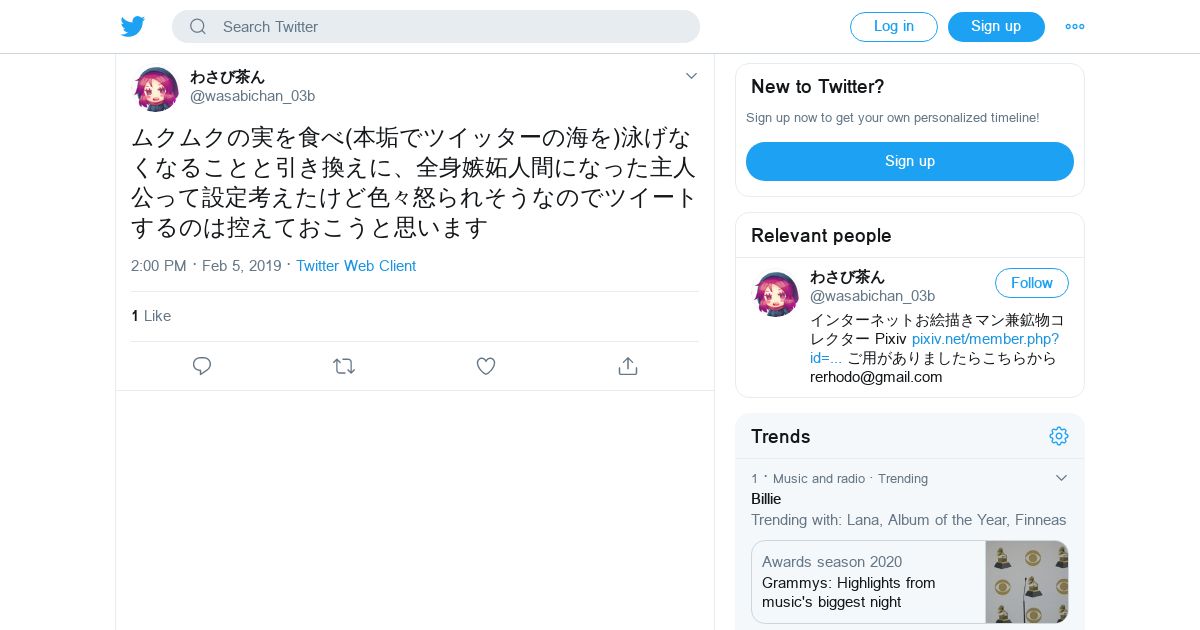
Task: Click the large sidebar Sign up button
Action: [910, 161]
